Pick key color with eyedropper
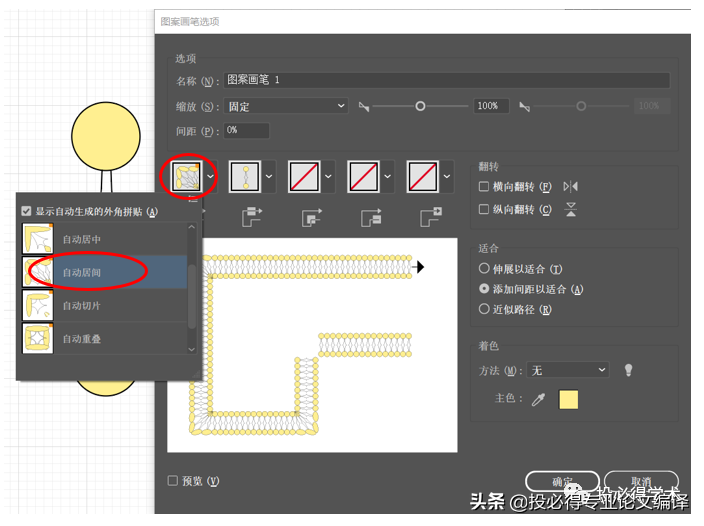The width and height of the screenshot is (704, 526). tap(538, 399)
